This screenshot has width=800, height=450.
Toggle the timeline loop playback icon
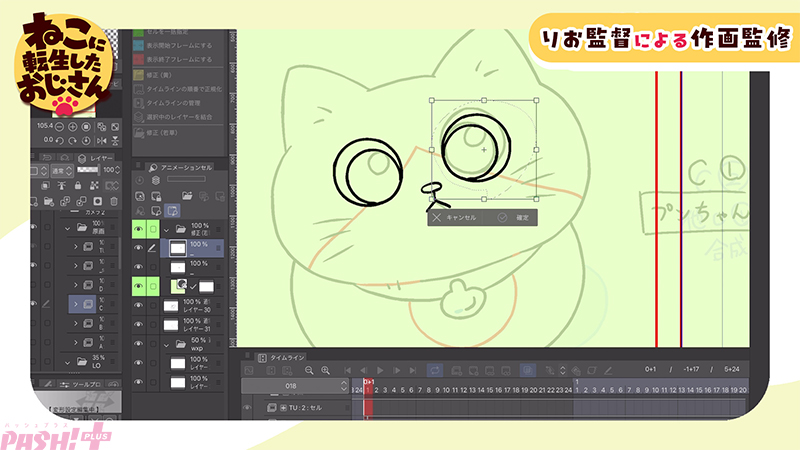pos(435,370)
